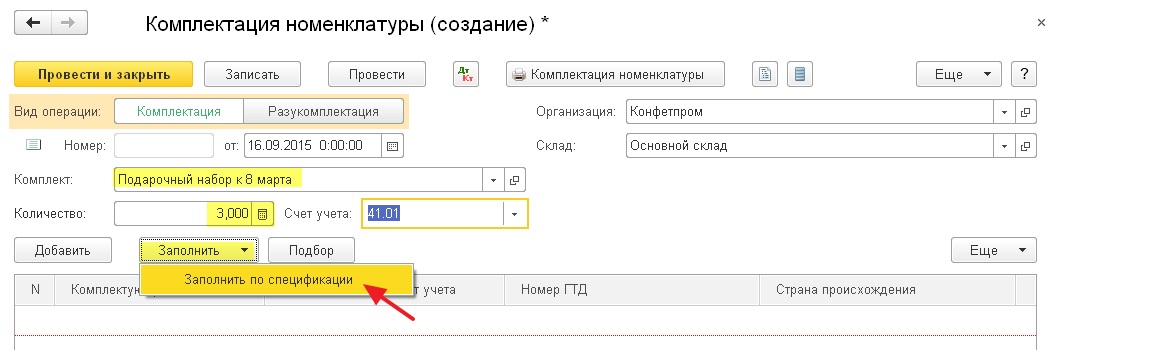Click the Заполнить menu button
1163x361 pixels.
tap(199, 250)
